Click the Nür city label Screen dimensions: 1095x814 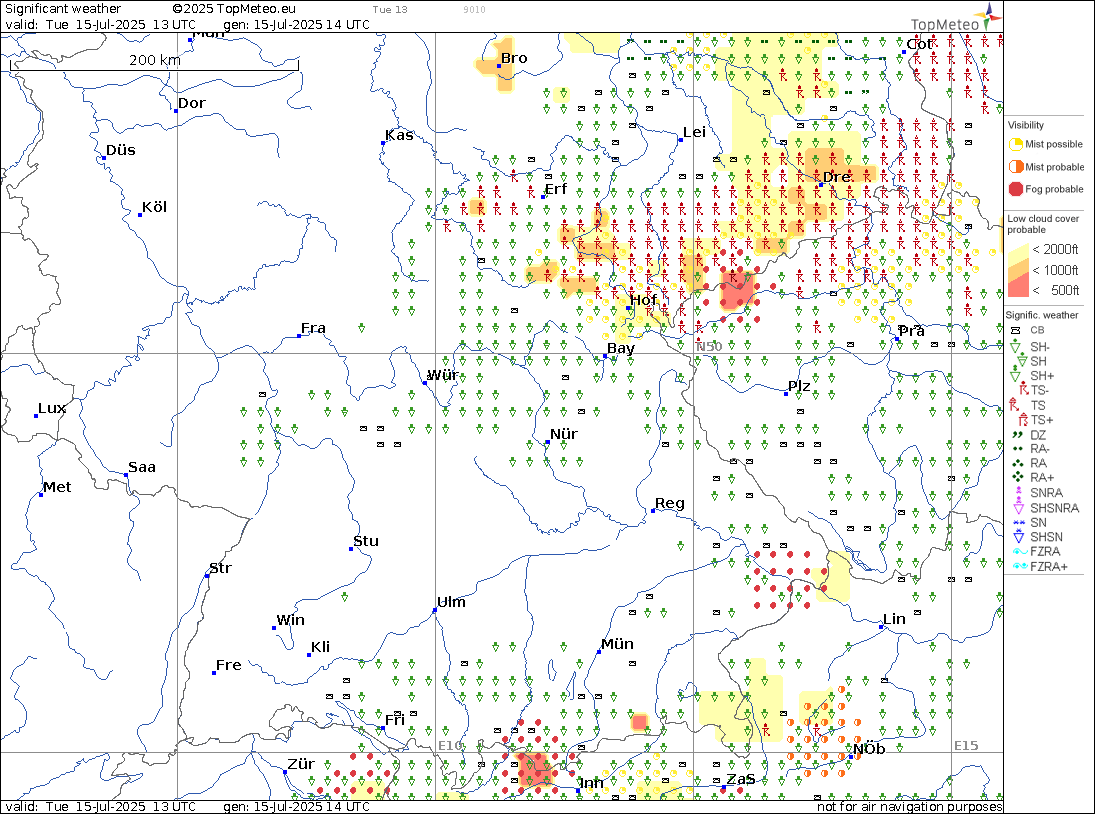point(564,434)
